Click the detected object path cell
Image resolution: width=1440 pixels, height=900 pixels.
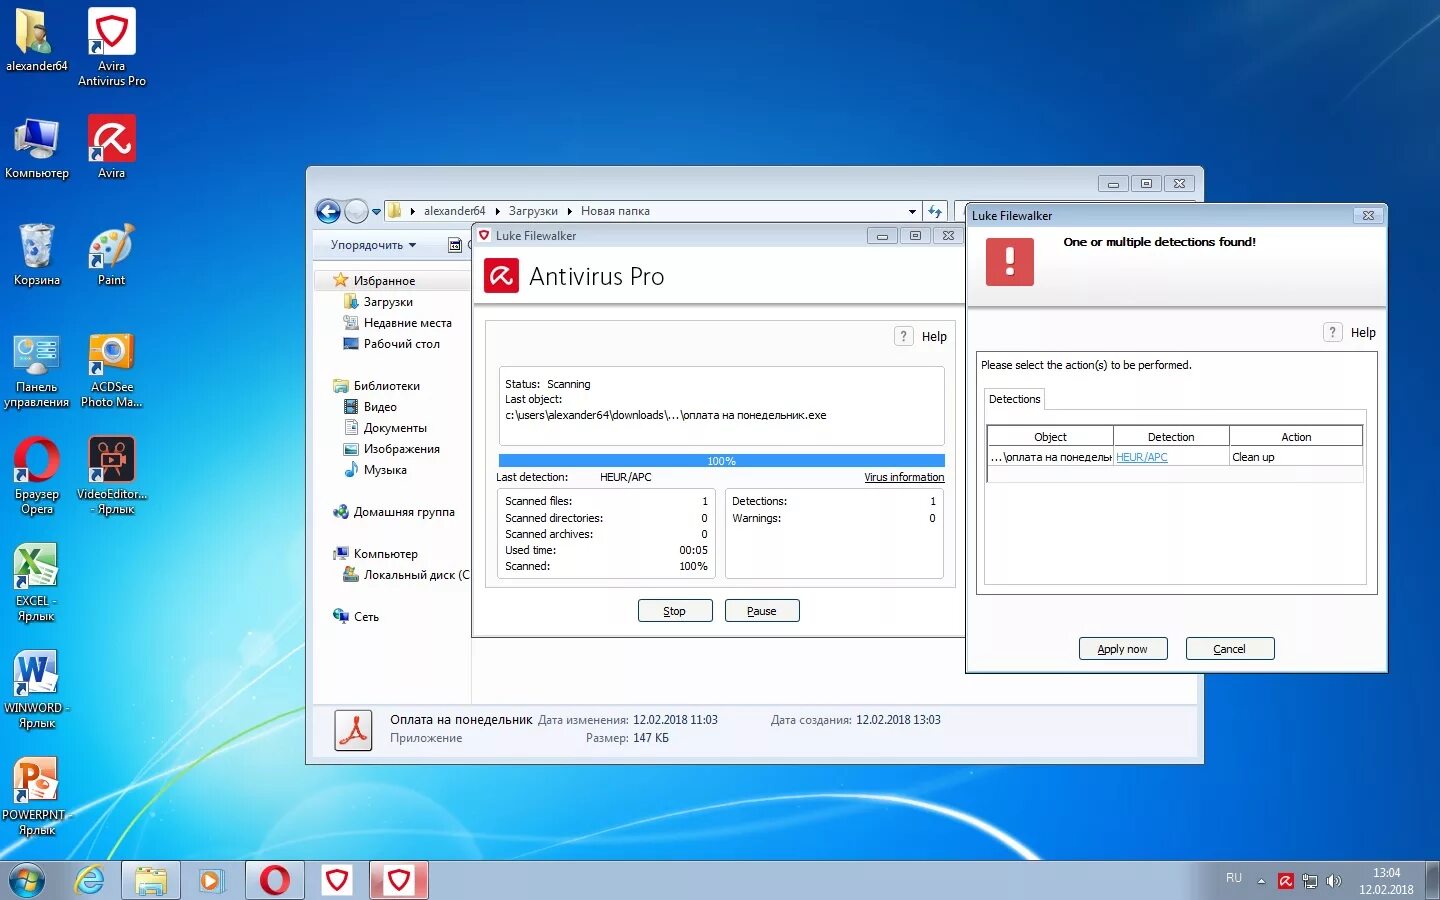pyautogui.click(x=1051, y=457)
